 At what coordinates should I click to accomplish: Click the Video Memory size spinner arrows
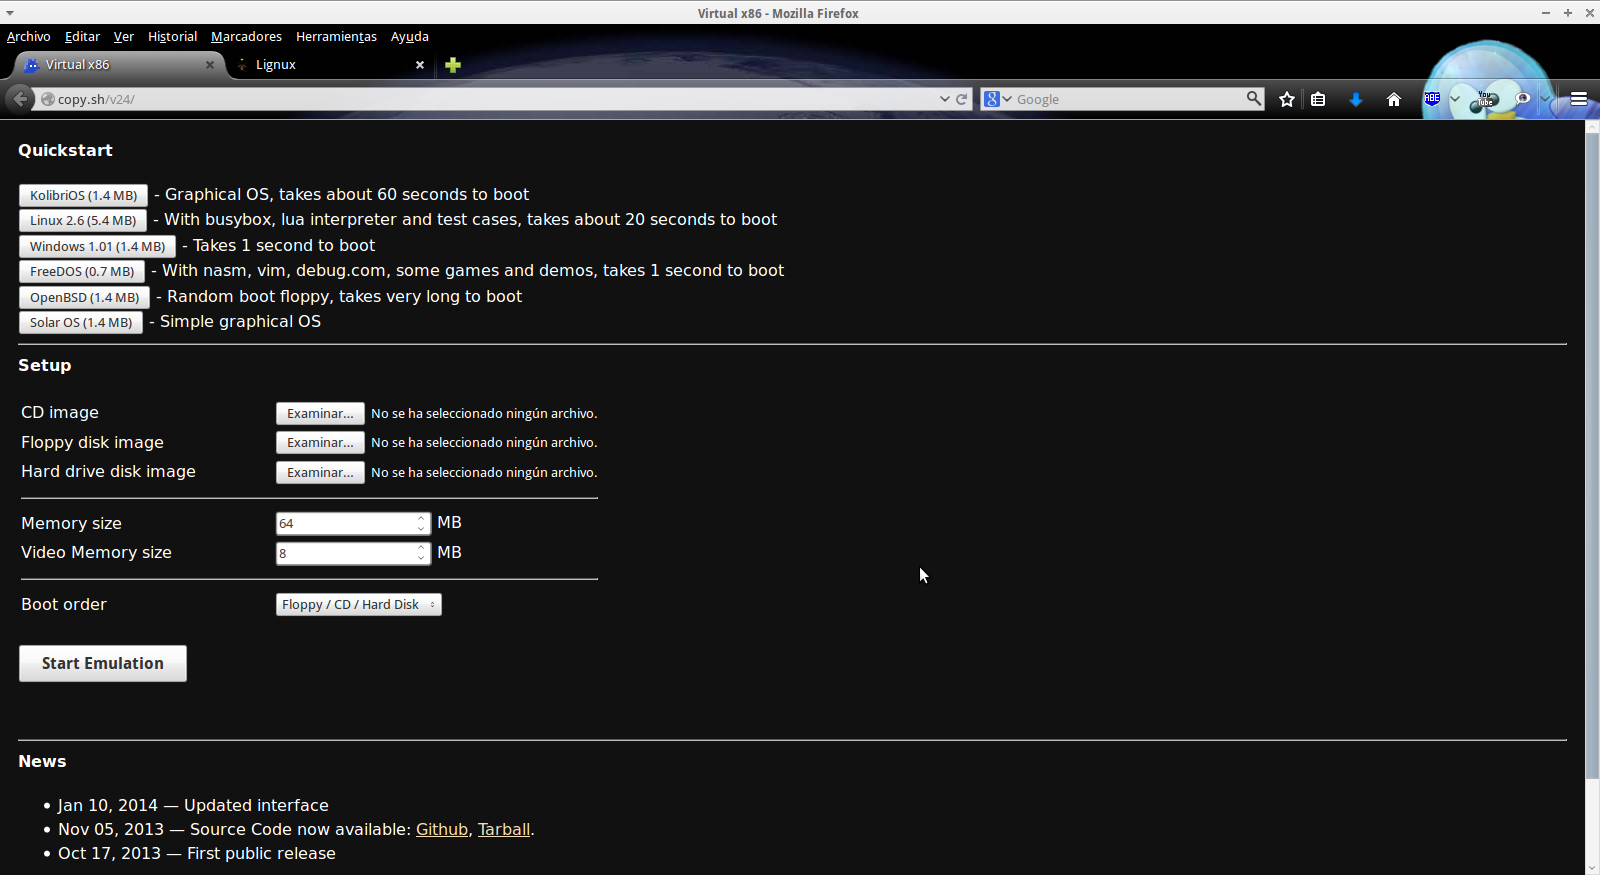[x=422, y=554]
